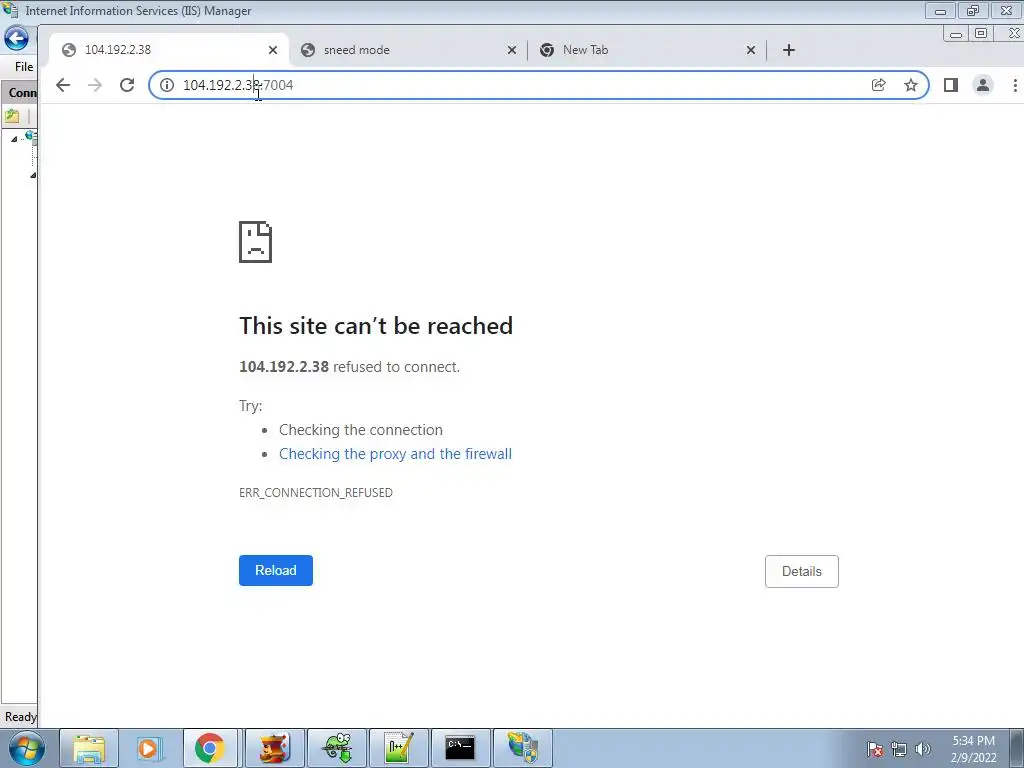Viewport: 1024px width, 768px height.
Task: Open the Chrome profile avatar menu
Action: (x=982, y=85)
